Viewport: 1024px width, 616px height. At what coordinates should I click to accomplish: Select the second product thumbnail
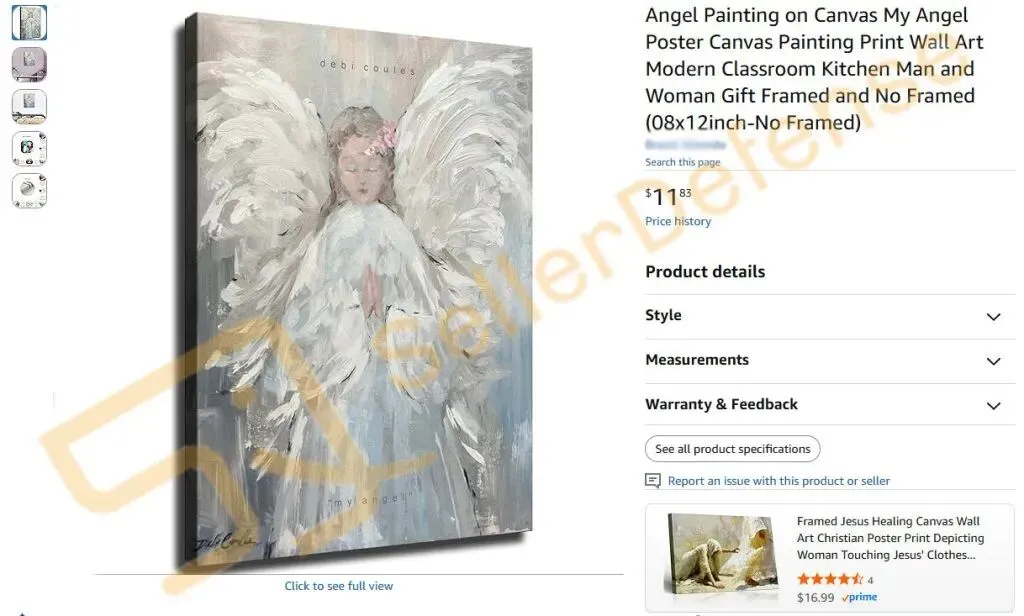click(x=29, y=64)
